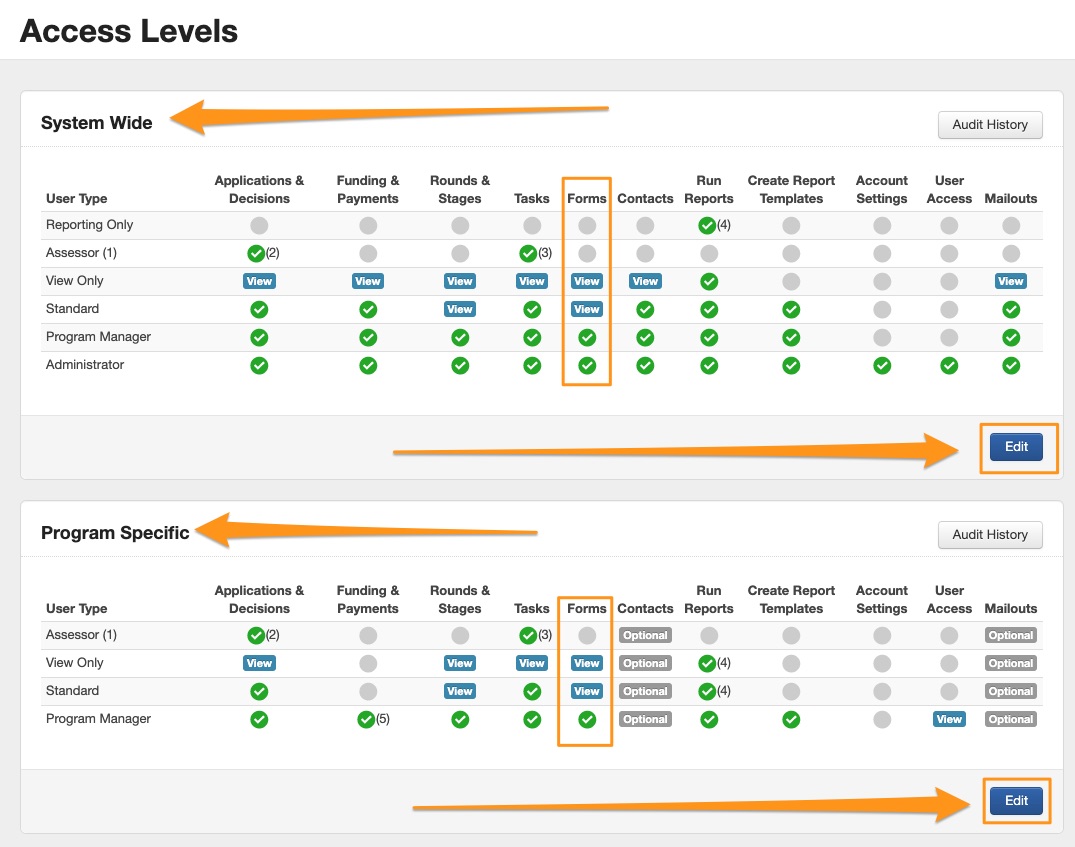
Task: Click grey circle for Program Specific Assessor Forms
Action: click(x=587, y=635)
